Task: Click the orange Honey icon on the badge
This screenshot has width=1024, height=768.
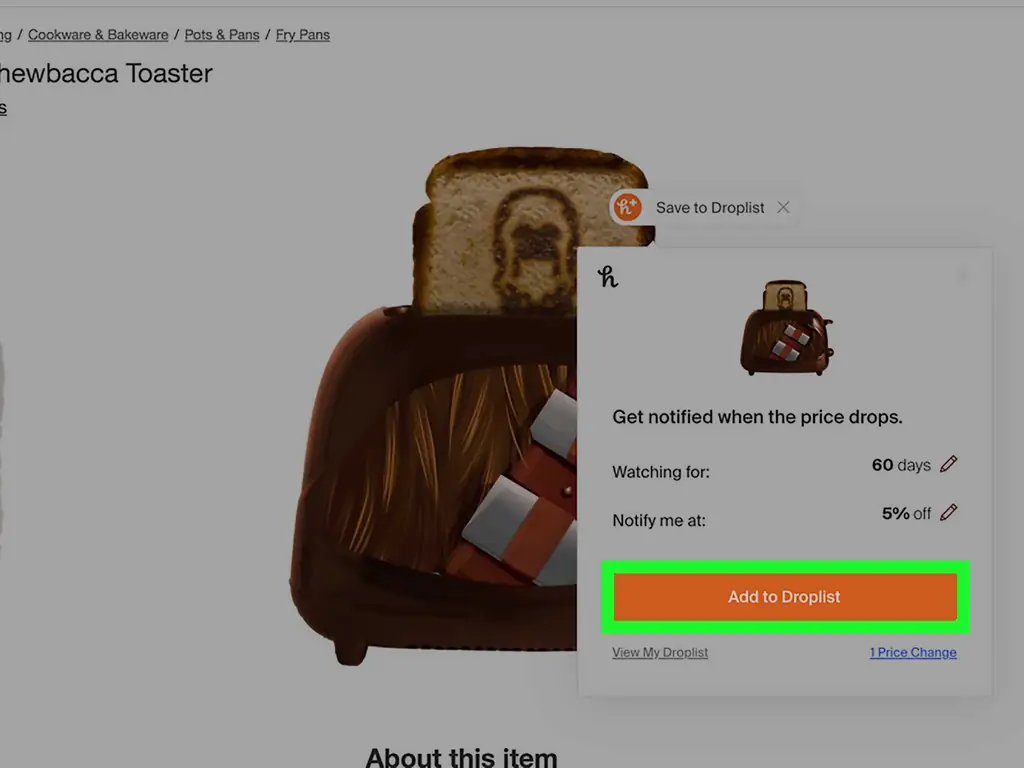Action: pyautogui.click(x=628, y=207)
